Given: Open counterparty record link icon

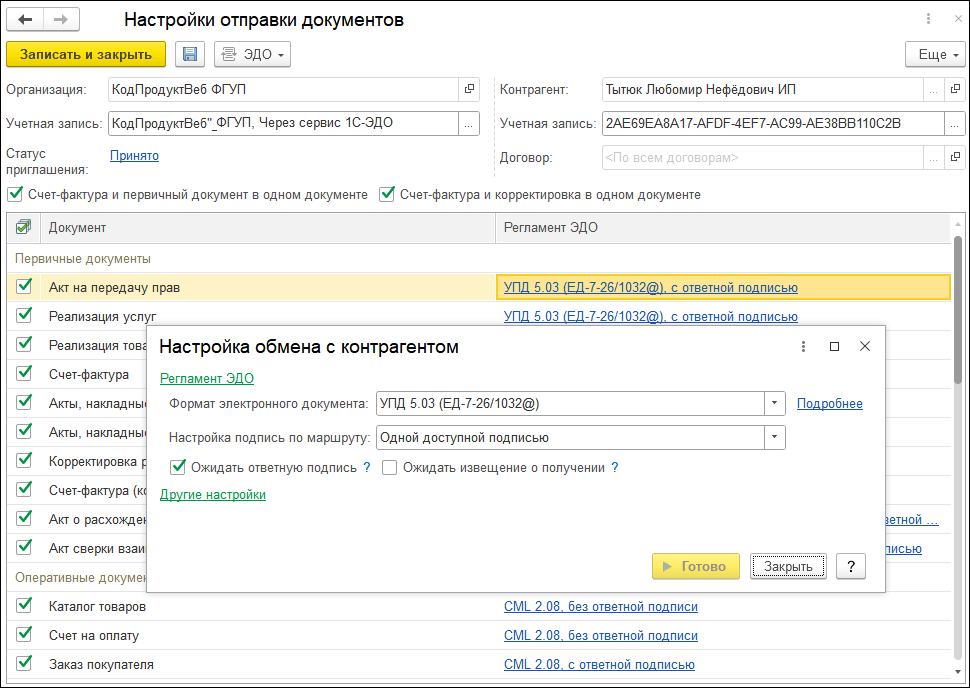Looking at the screenshot, I should pyautogui.click(x=955, y=90).
